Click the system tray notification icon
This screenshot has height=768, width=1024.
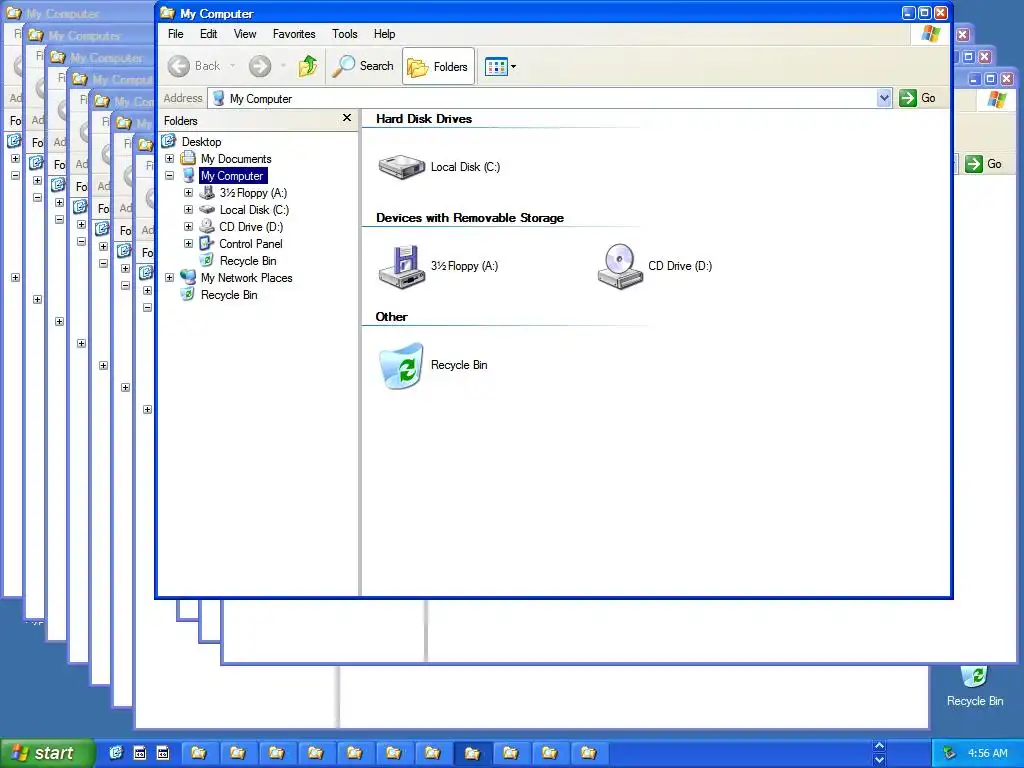coord(950,753)
